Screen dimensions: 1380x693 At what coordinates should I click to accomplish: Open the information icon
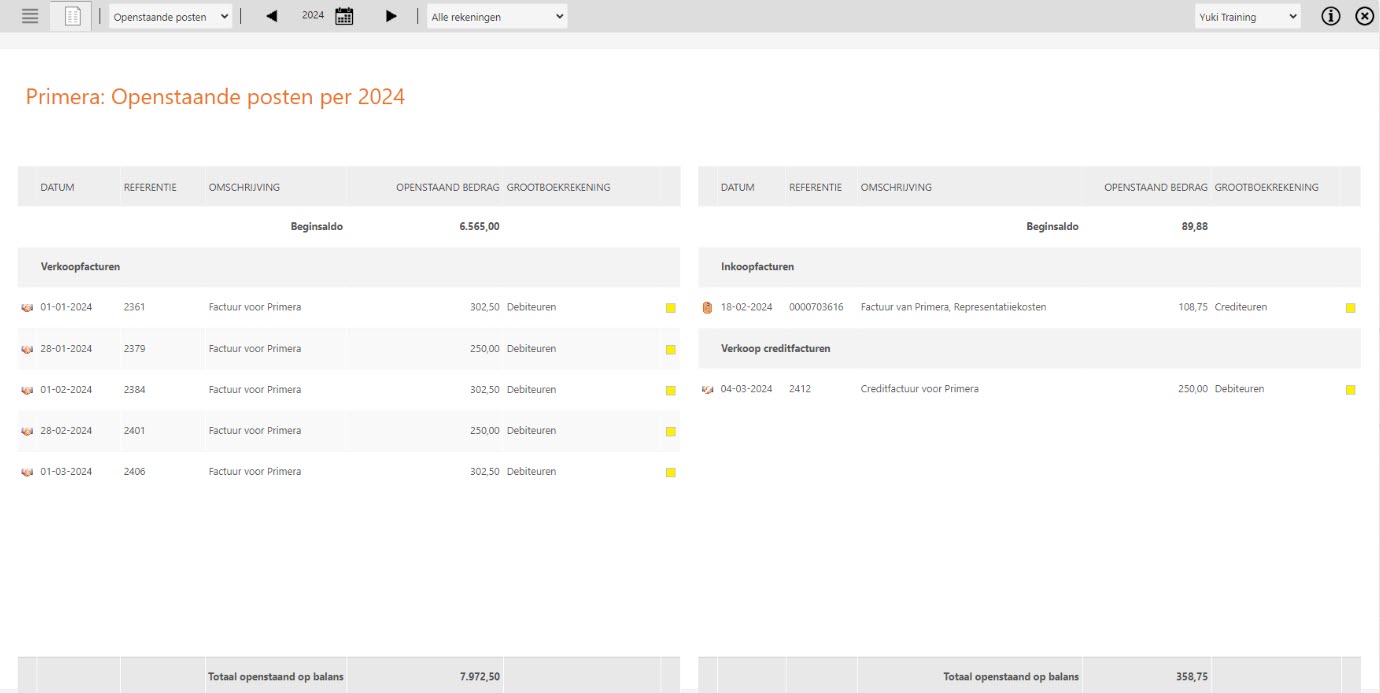[x=1331, y=16]
